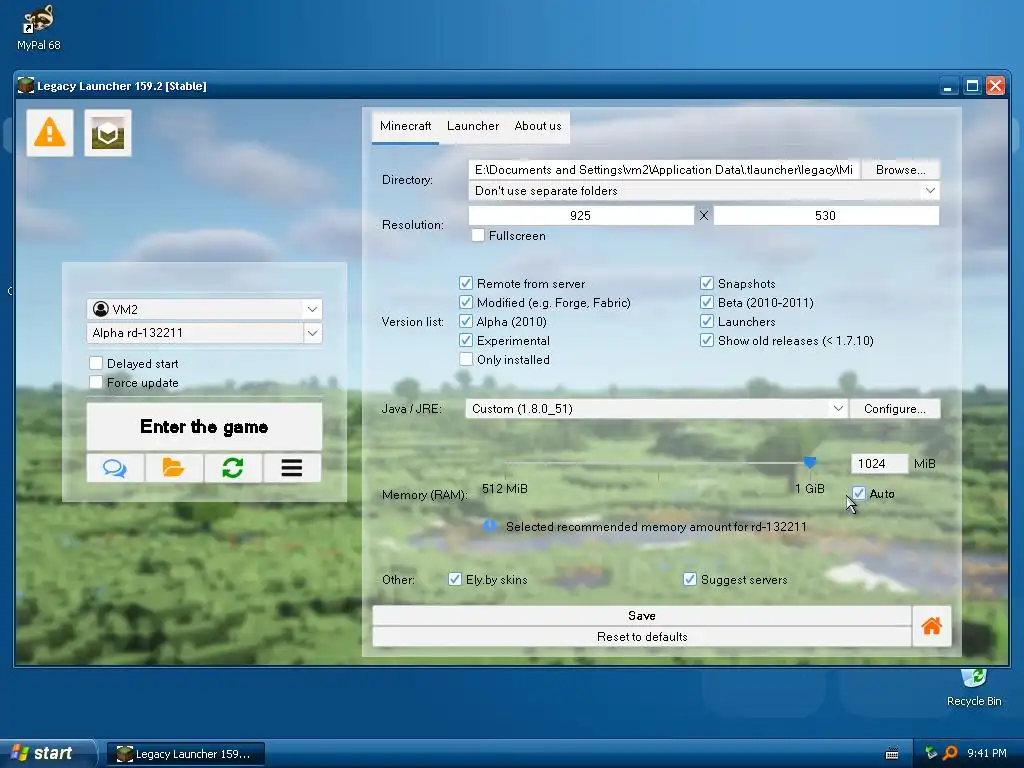Toggle Show old releases checkbox

point(707,340)
